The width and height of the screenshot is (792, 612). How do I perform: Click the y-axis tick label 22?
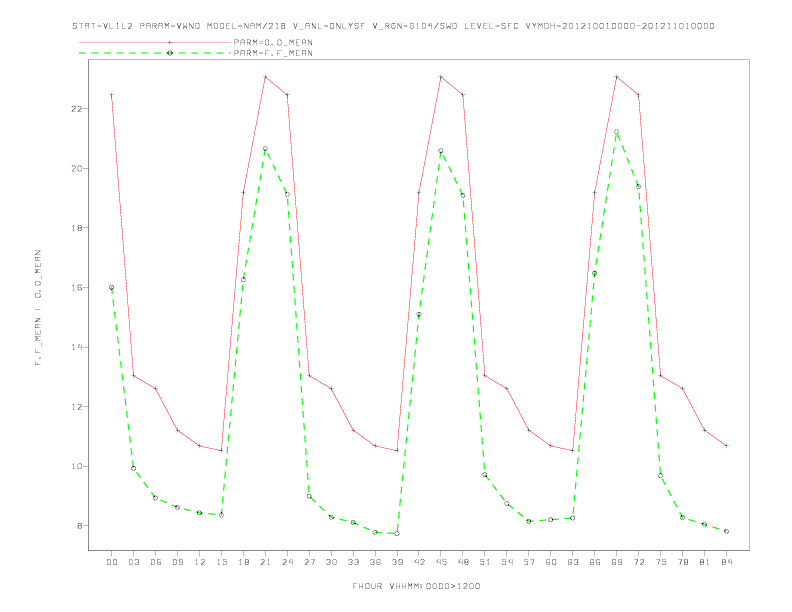pos(77,109)
